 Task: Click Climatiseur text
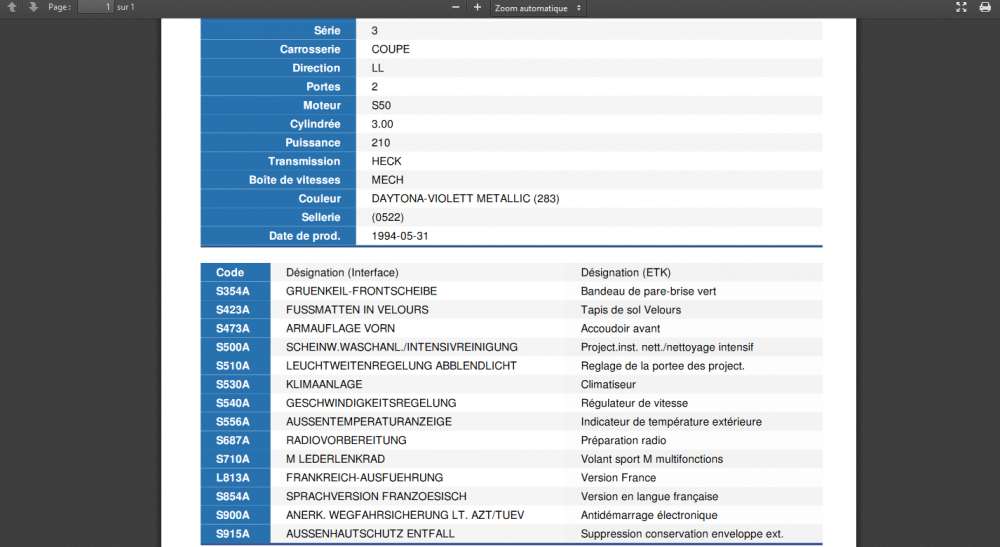point(608,384)
